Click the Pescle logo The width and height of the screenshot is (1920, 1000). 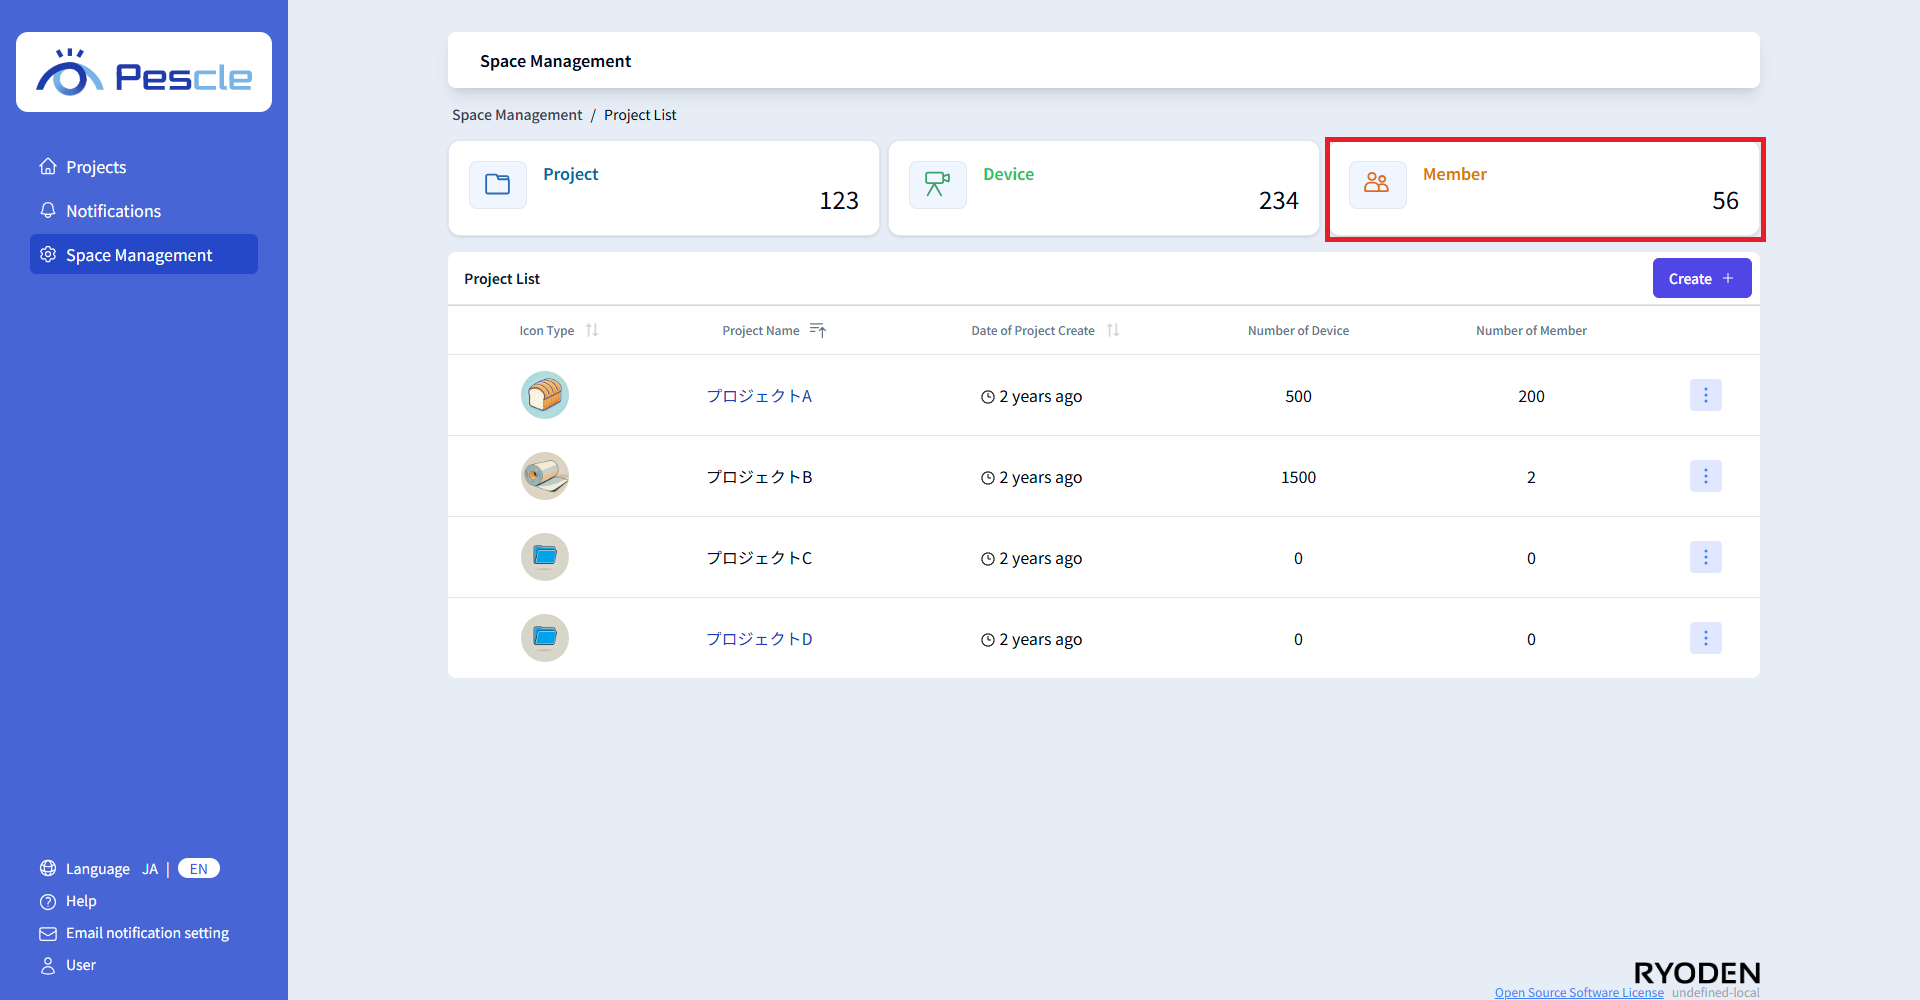(144, 73)
